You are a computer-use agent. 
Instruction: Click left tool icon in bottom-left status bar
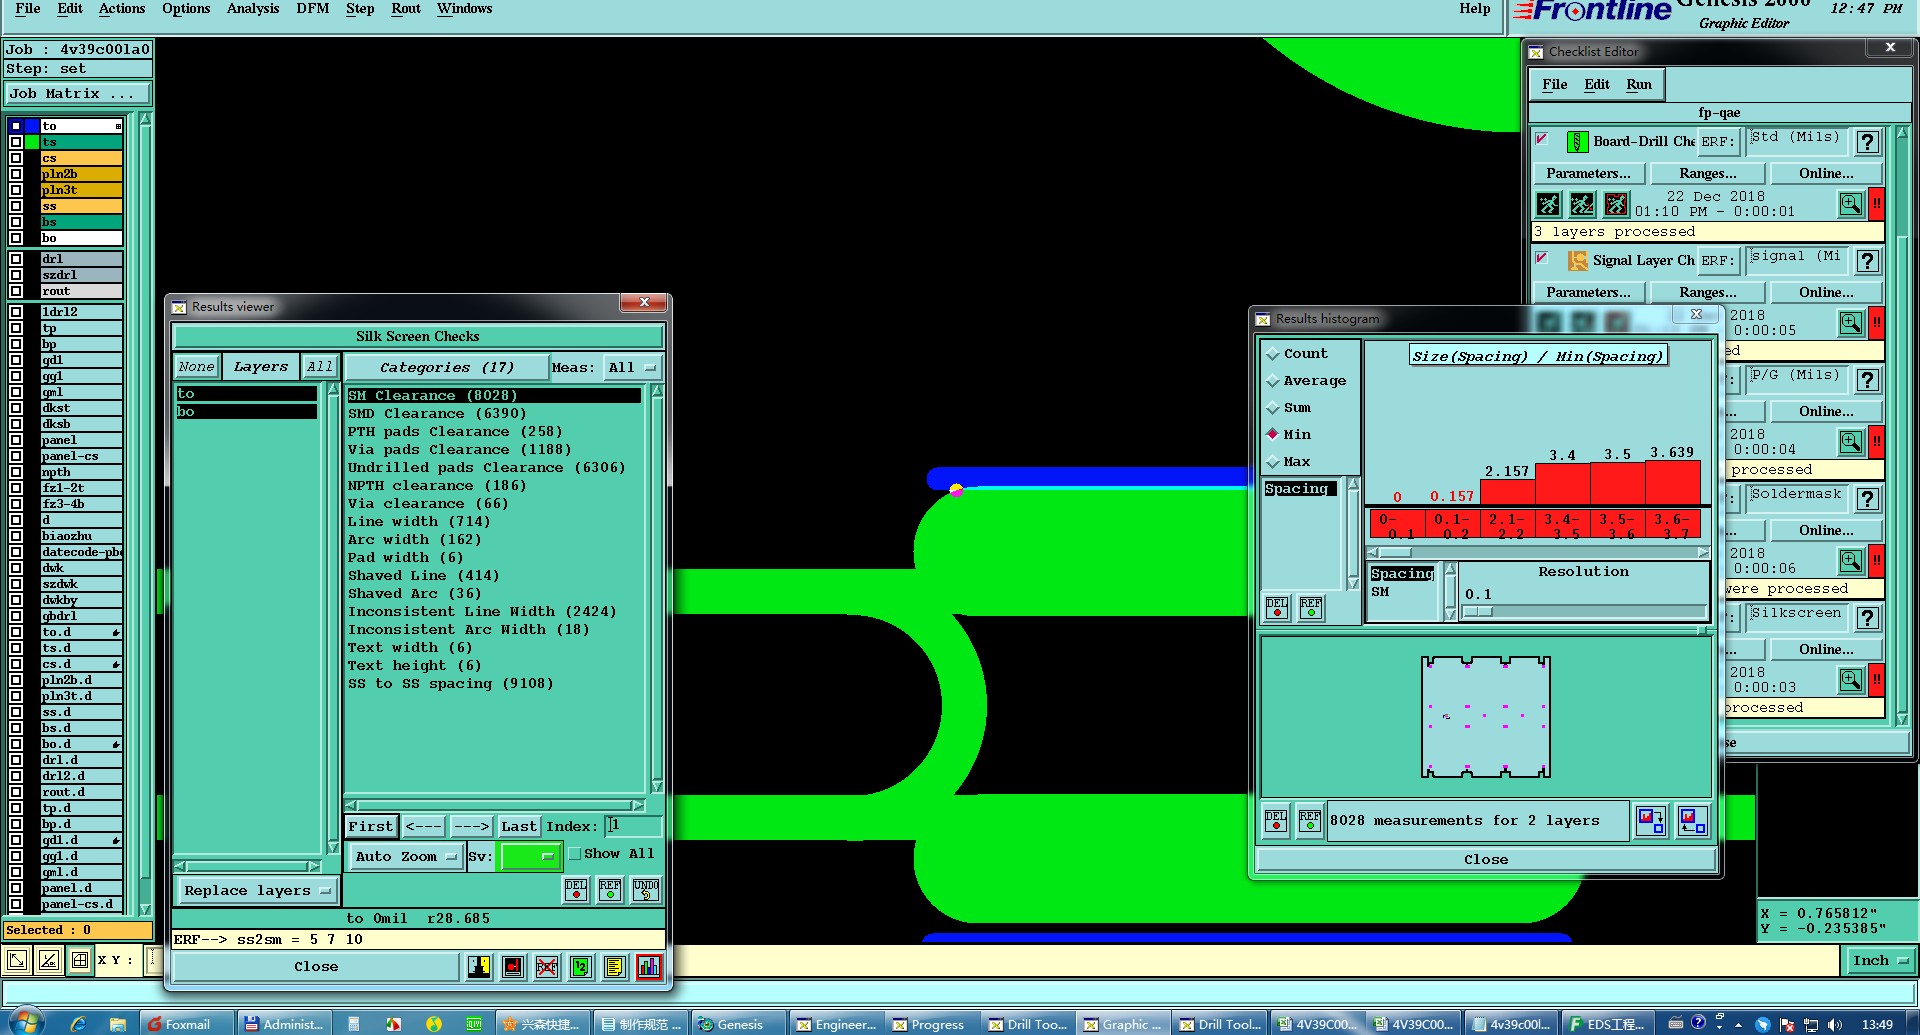[x=17, y=961]
